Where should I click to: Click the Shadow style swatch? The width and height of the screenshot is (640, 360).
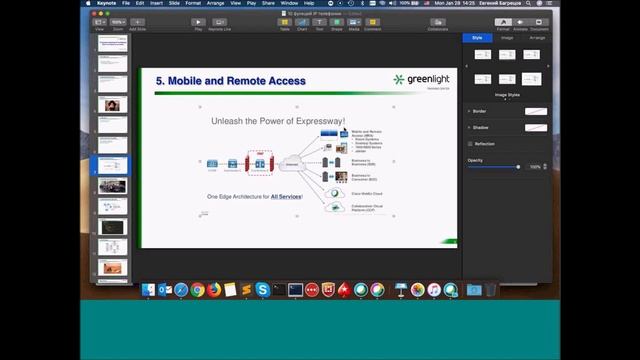tap(536, 127)
